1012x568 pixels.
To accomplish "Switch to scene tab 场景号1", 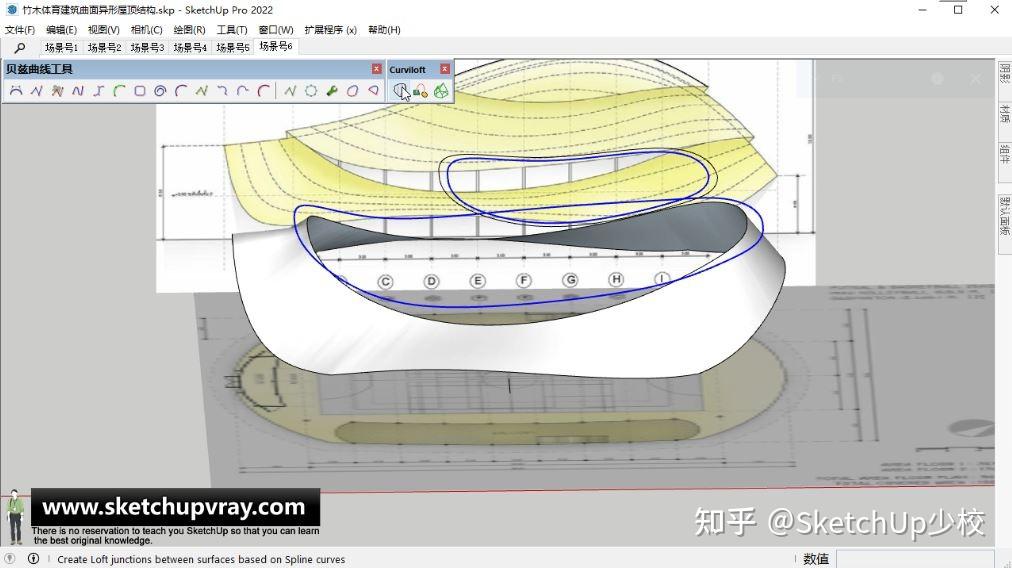I will pos(61,47).
